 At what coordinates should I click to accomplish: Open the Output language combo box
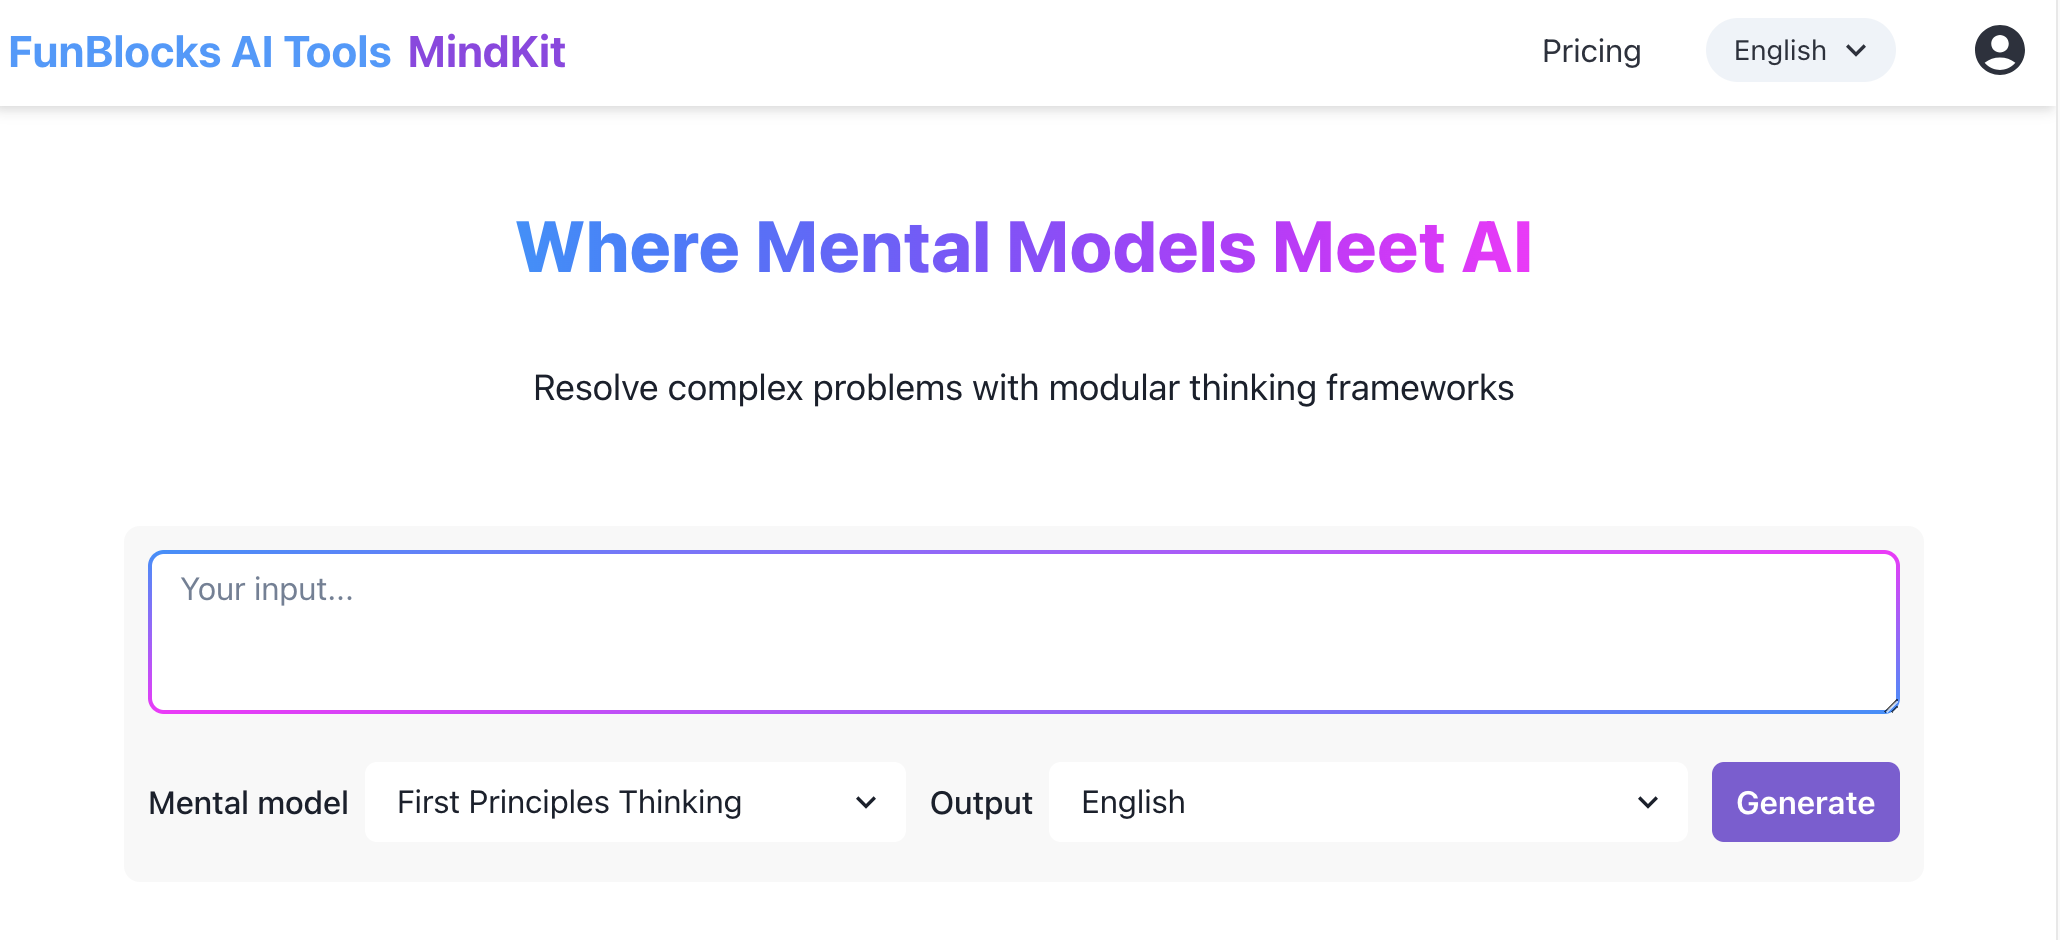pyautogui.click(x=1368, y=802)
